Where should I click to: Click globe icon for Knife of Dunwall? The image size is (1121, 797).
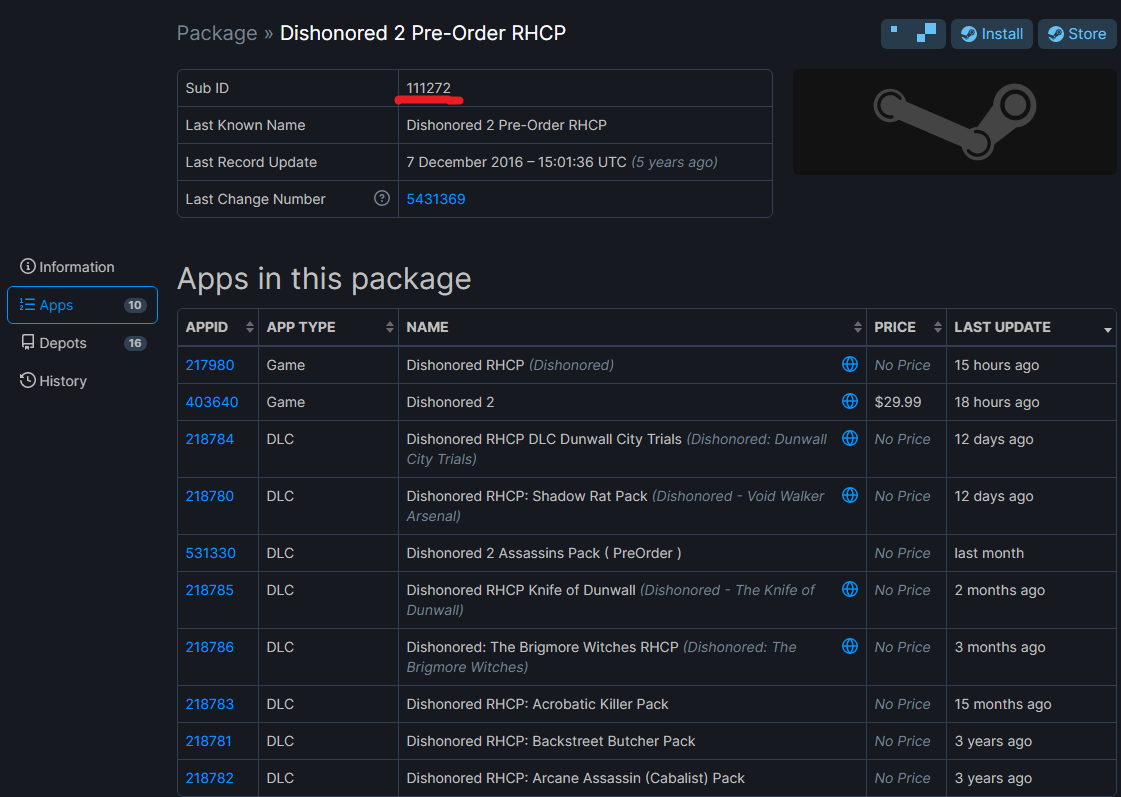(x=849, y=590)
